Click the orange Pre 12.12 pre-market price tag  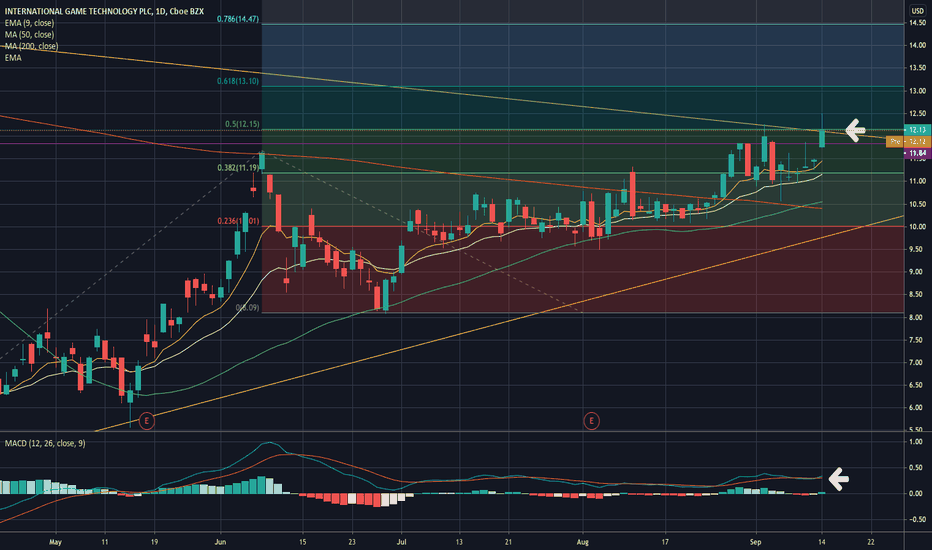click(909, 142)
